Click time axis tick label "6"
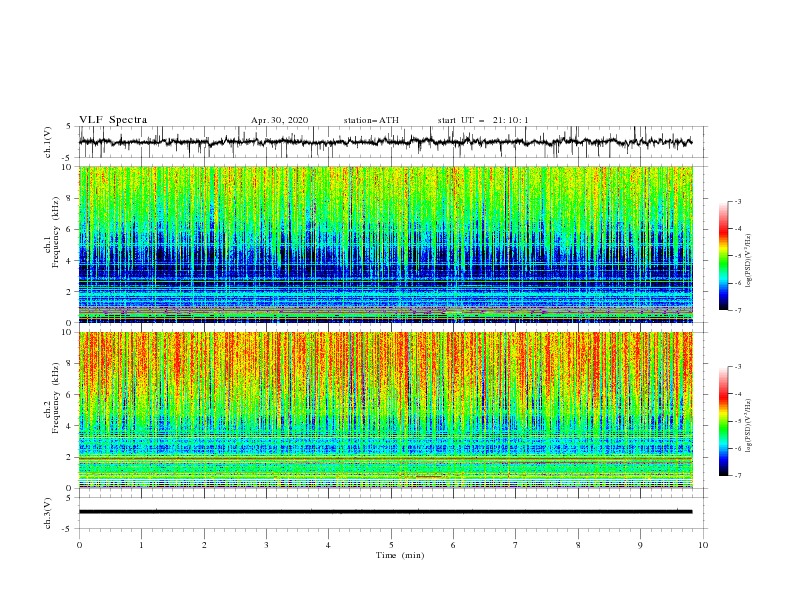The width and height of the screenshot is (792, 612). point(454,545)
